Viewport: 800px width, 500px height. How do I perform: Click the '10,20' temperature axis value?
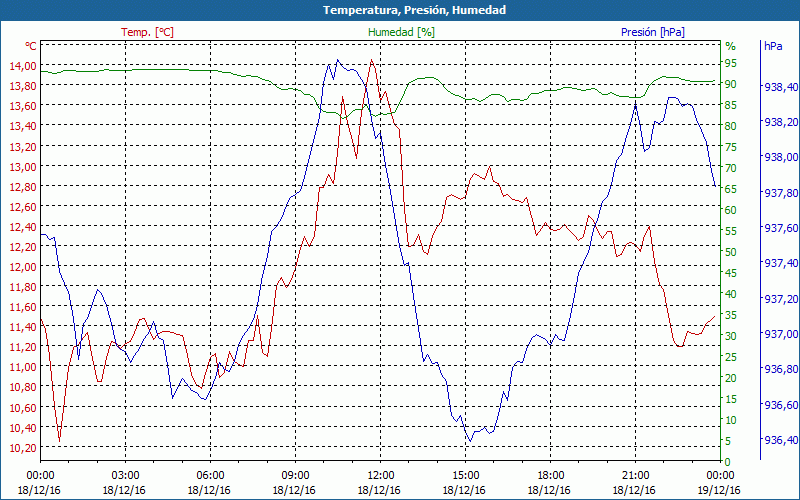tap(22, 447)
